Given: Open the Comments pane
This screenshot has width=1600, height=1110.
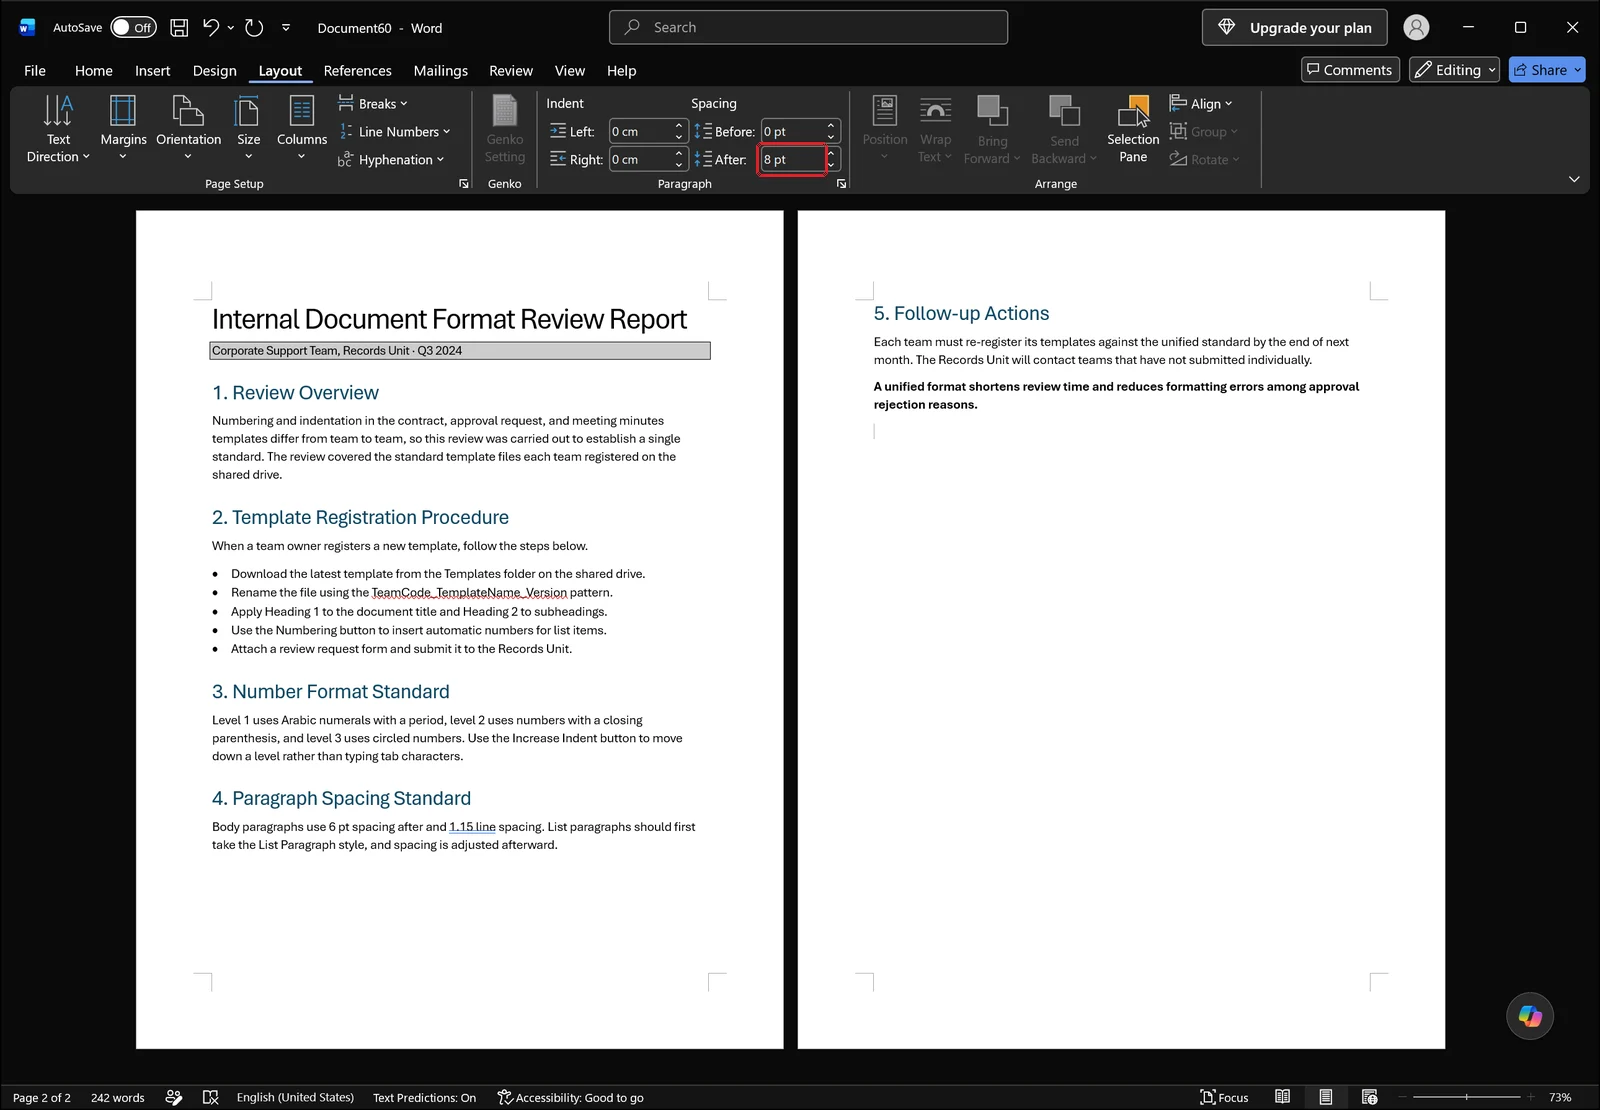Looking at the screenshot, I should click(1350, 70).
